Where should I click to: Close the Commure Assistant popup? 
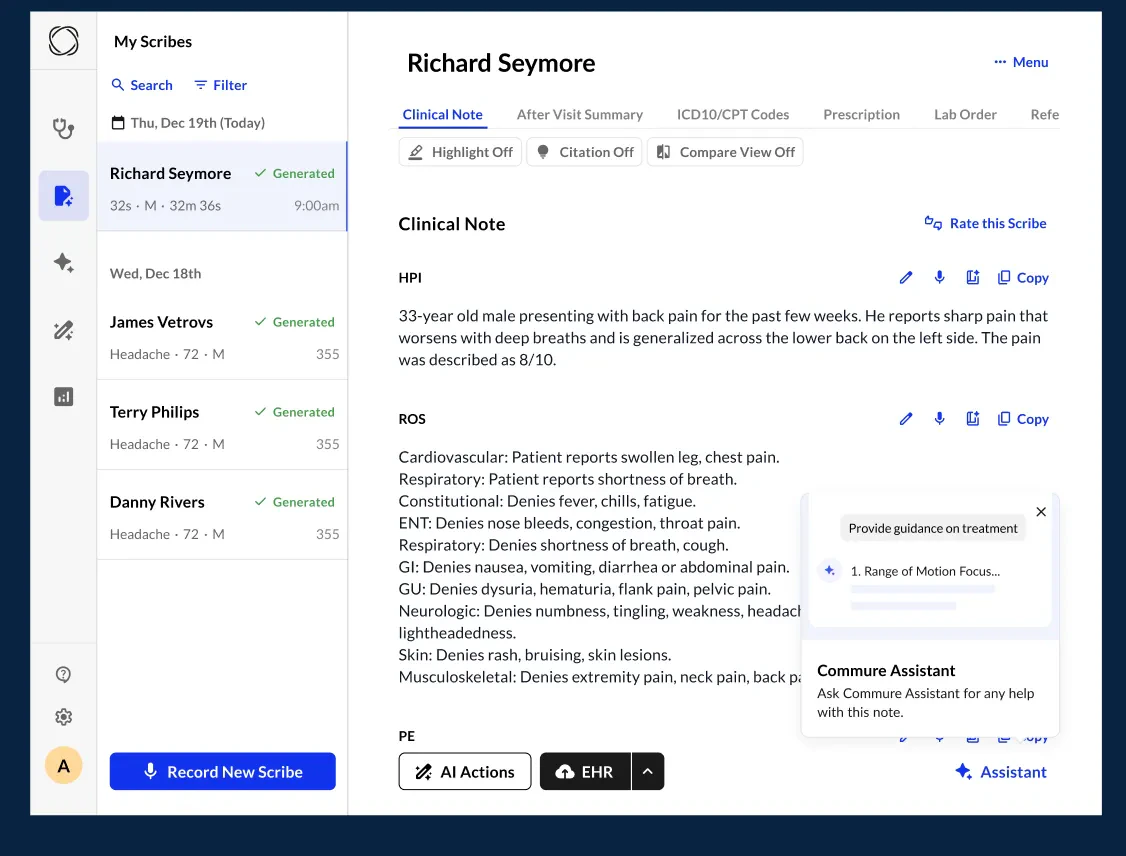[1041, 512]
